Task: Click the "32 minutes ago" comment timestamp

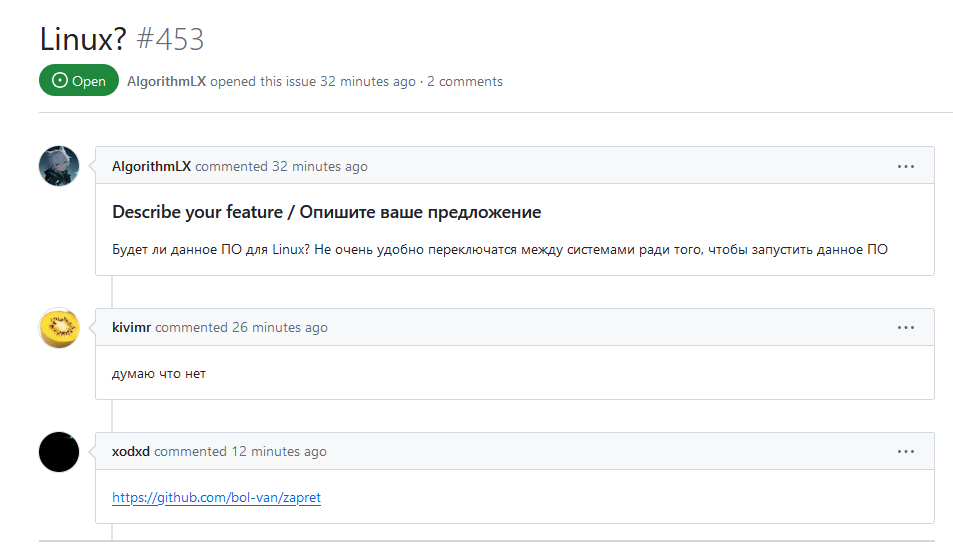Action: click(320, 167)
